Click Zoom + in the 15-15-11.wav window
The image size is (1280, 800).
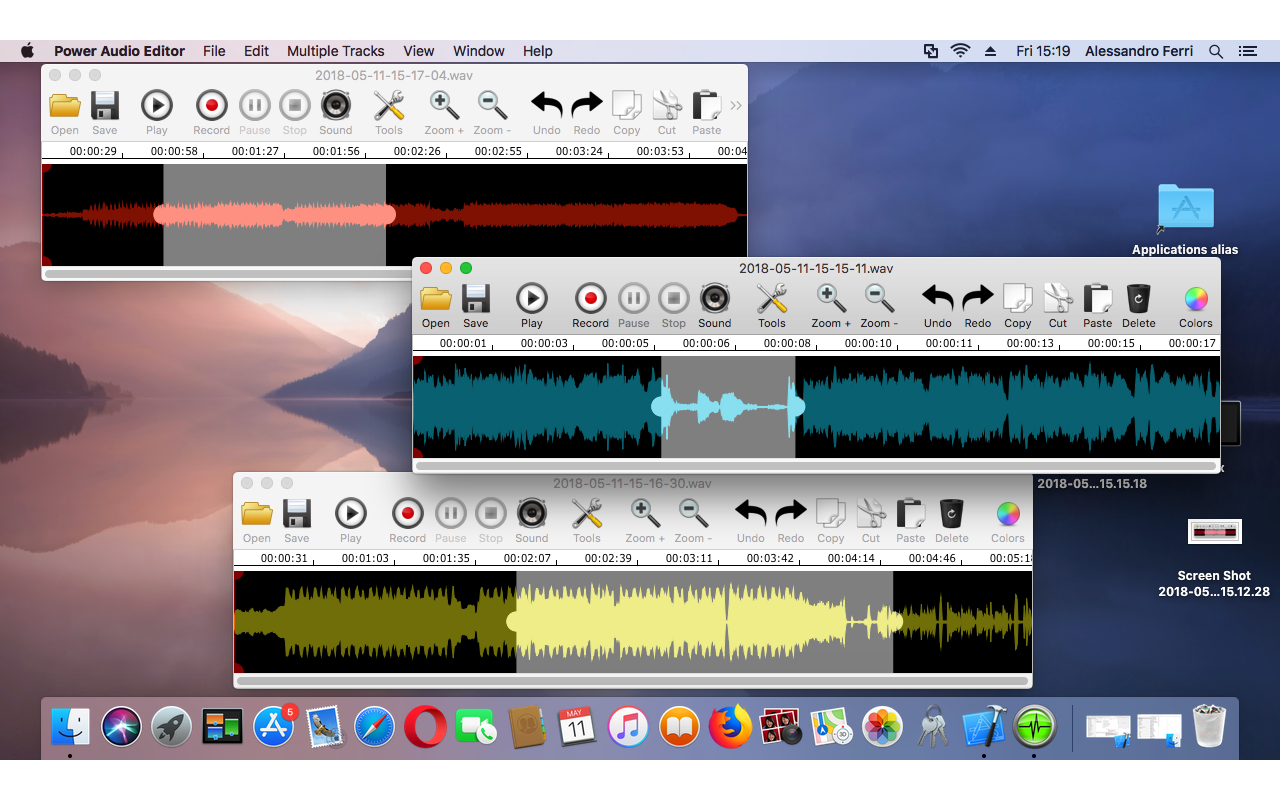coord(831,299)
